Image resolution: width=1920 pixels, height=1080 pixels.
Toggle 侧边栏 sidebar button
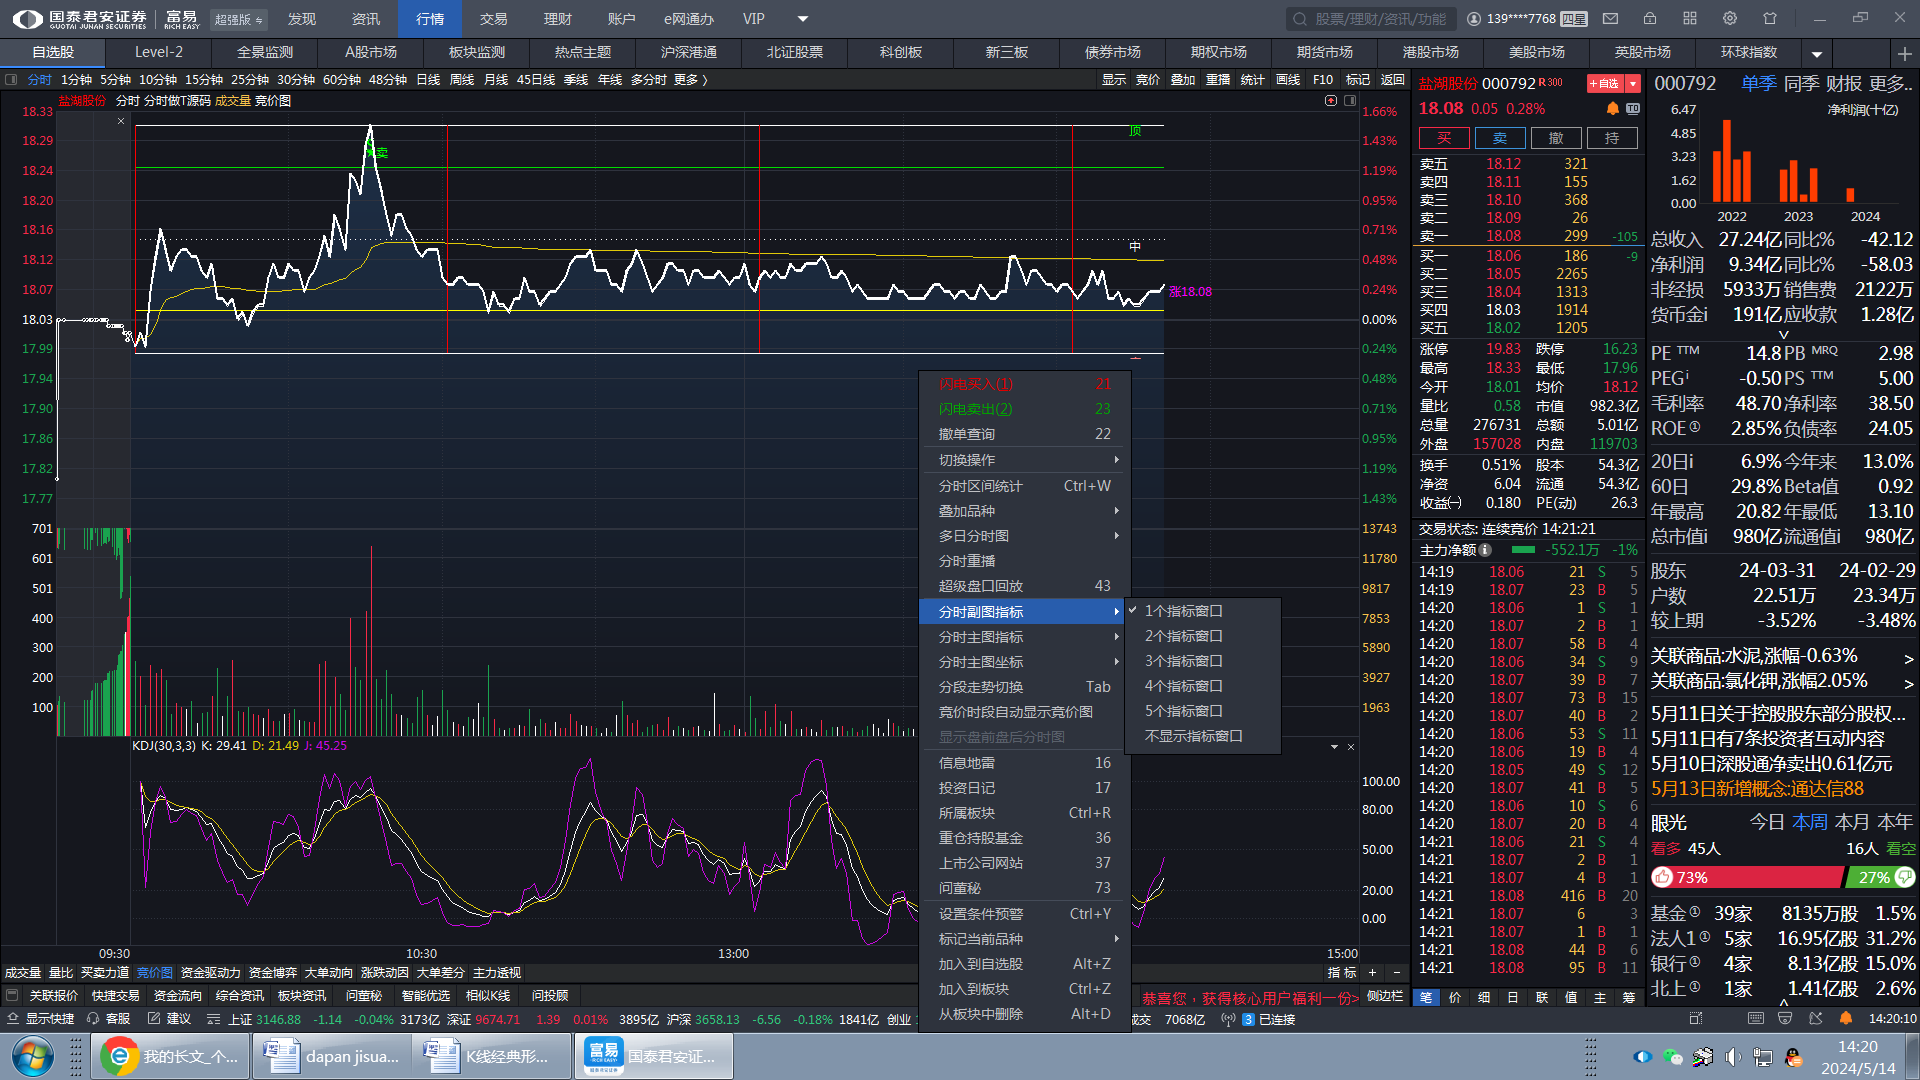(x=1385, y=996)
